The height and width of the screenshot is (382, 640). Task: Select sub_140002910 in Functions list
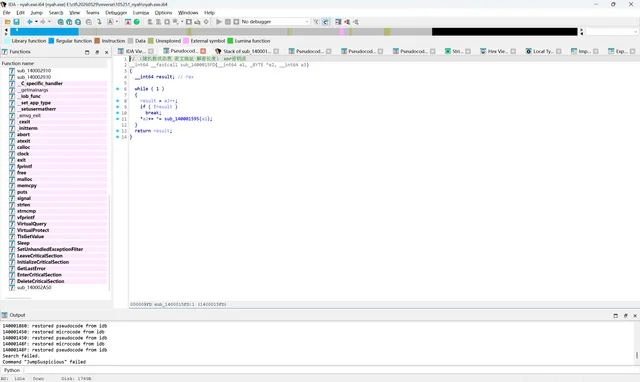pyautogui.click(x=34, y=71)
